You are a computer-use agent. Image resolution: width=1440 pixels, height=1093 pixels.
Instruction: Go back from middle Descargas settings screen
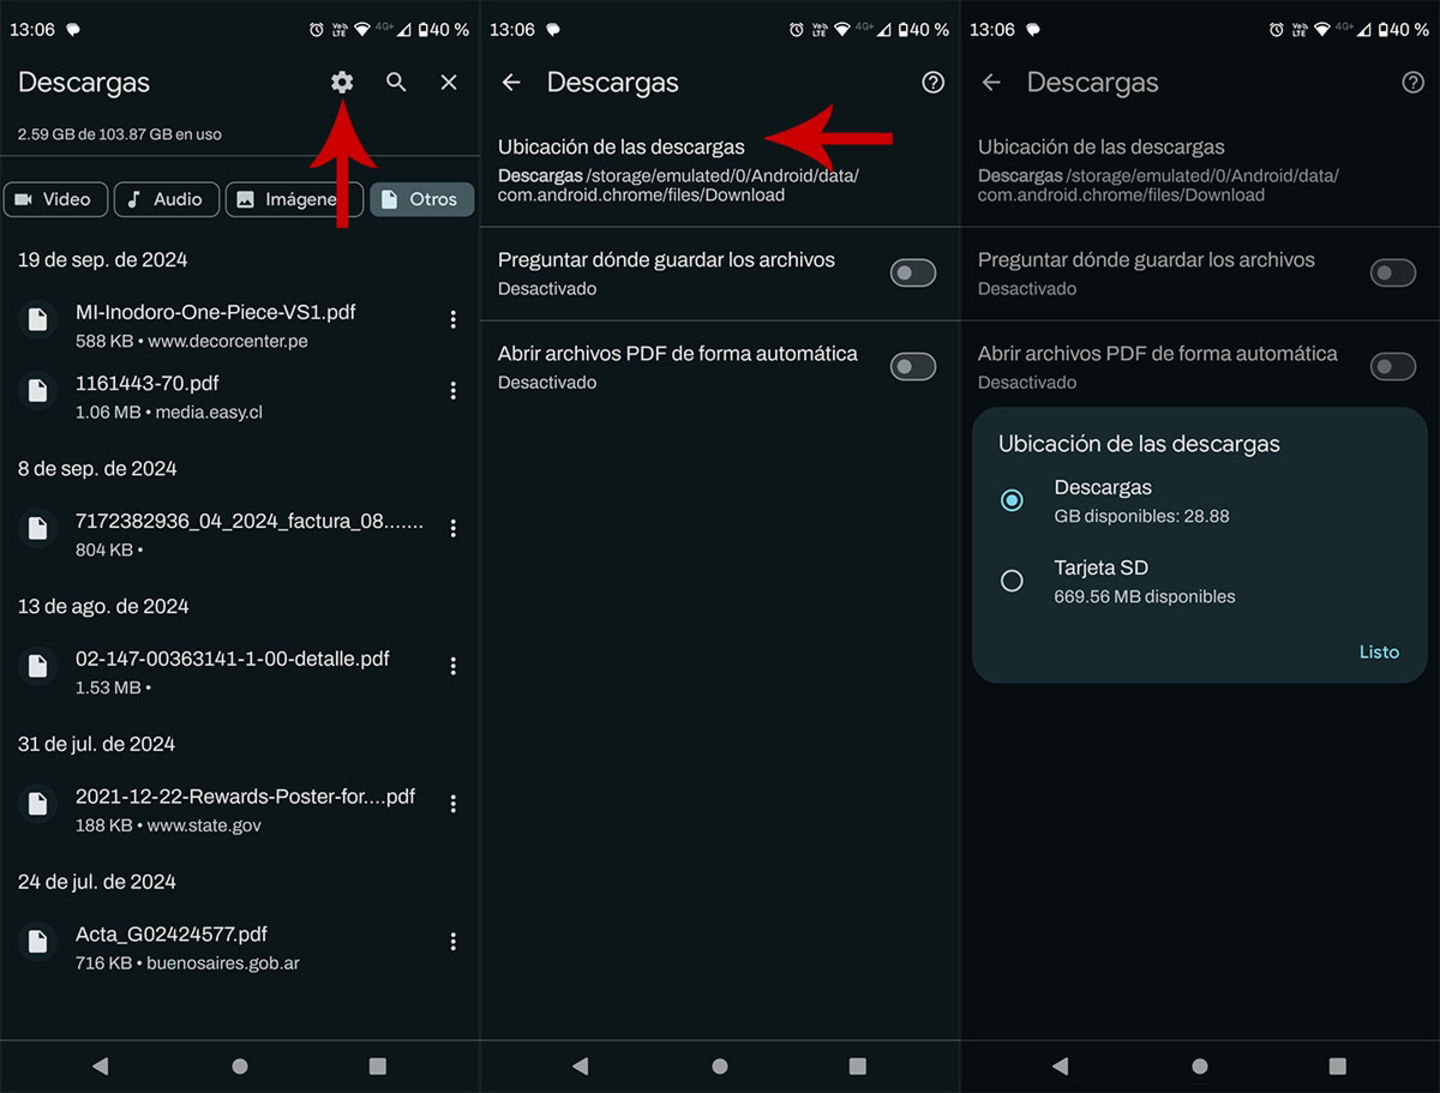[x=511, y=82]
